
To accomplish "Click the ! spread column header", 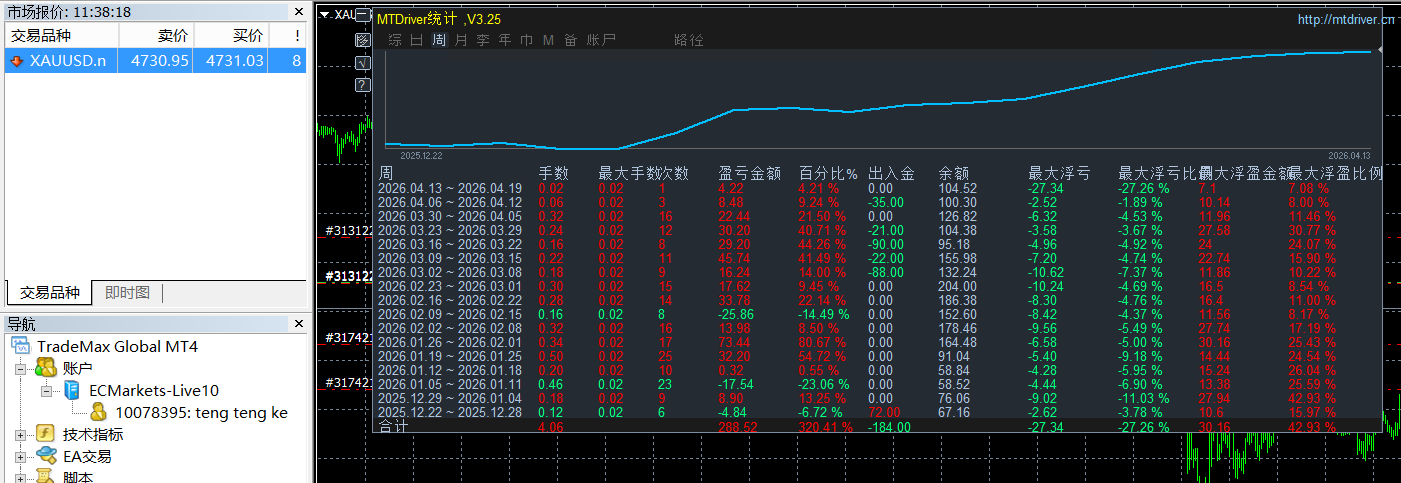I will (288, 35).
